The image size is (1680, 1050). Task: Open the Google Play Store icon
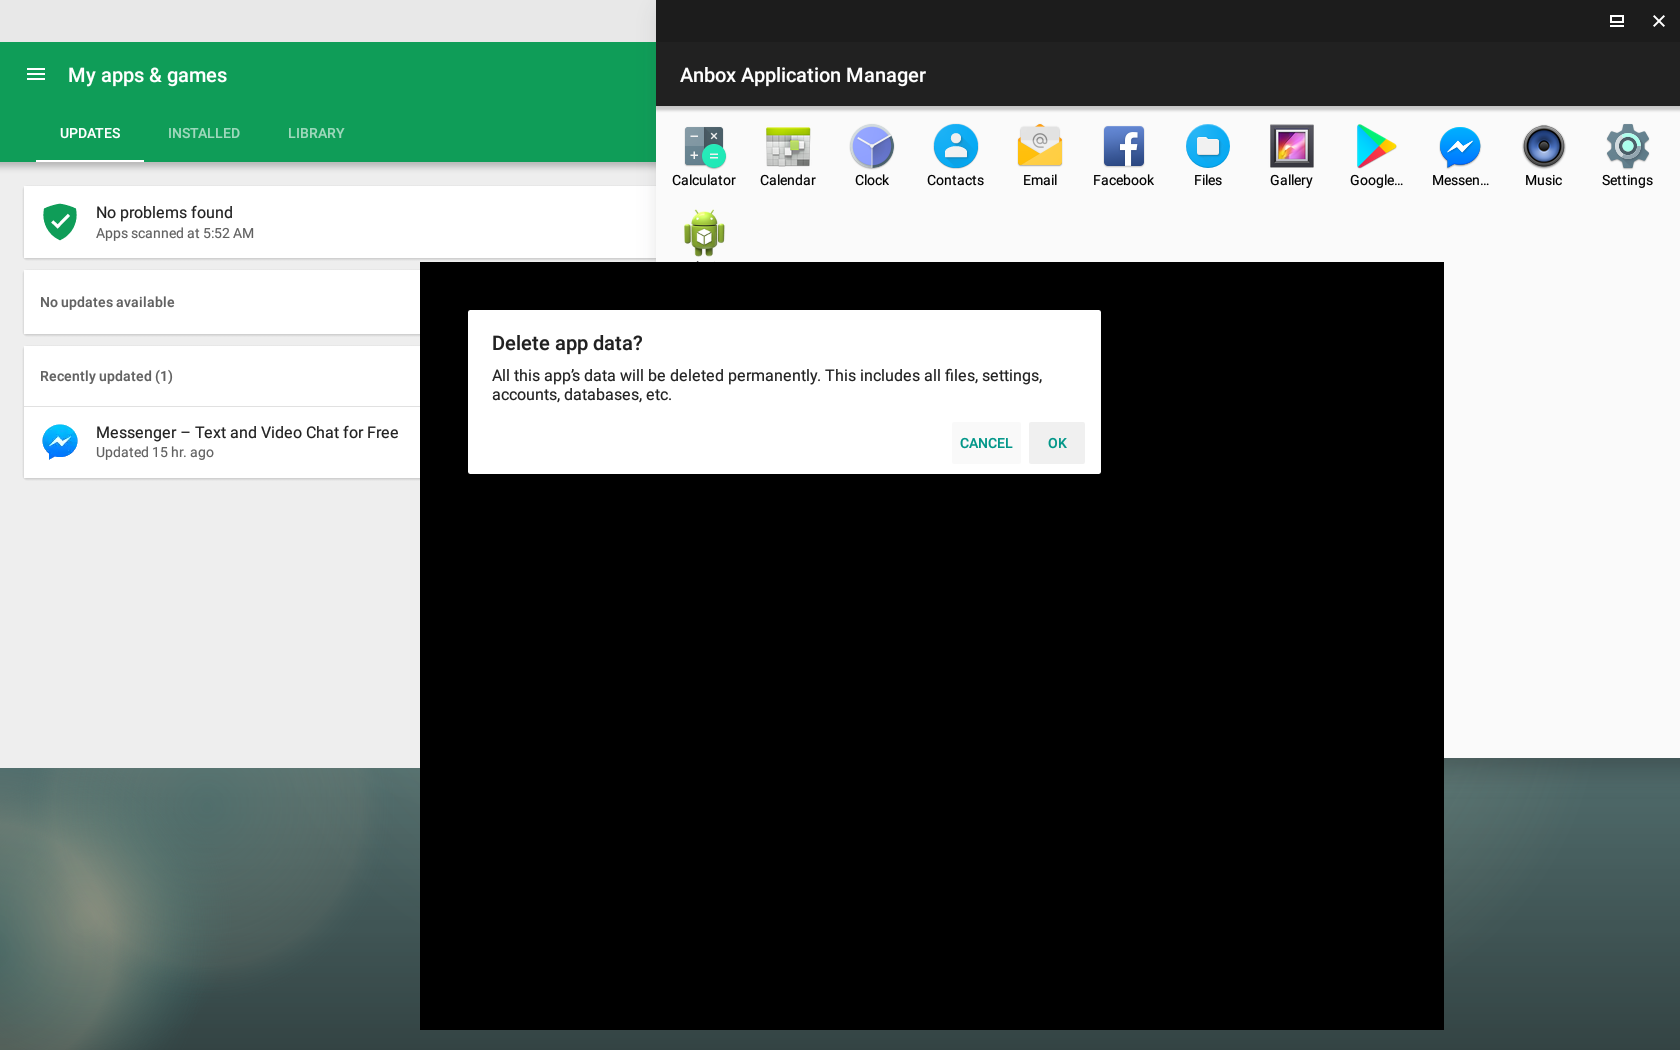[x=1376, y=147]
